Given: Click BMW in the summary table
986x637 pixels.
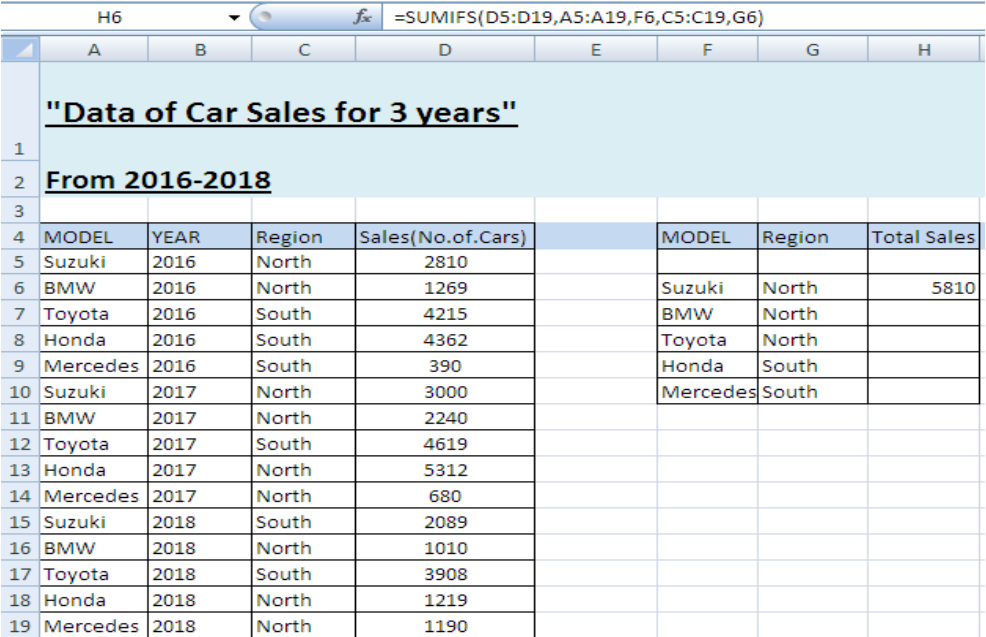Looking at the screenshot, I should click(x=707, y=314).
